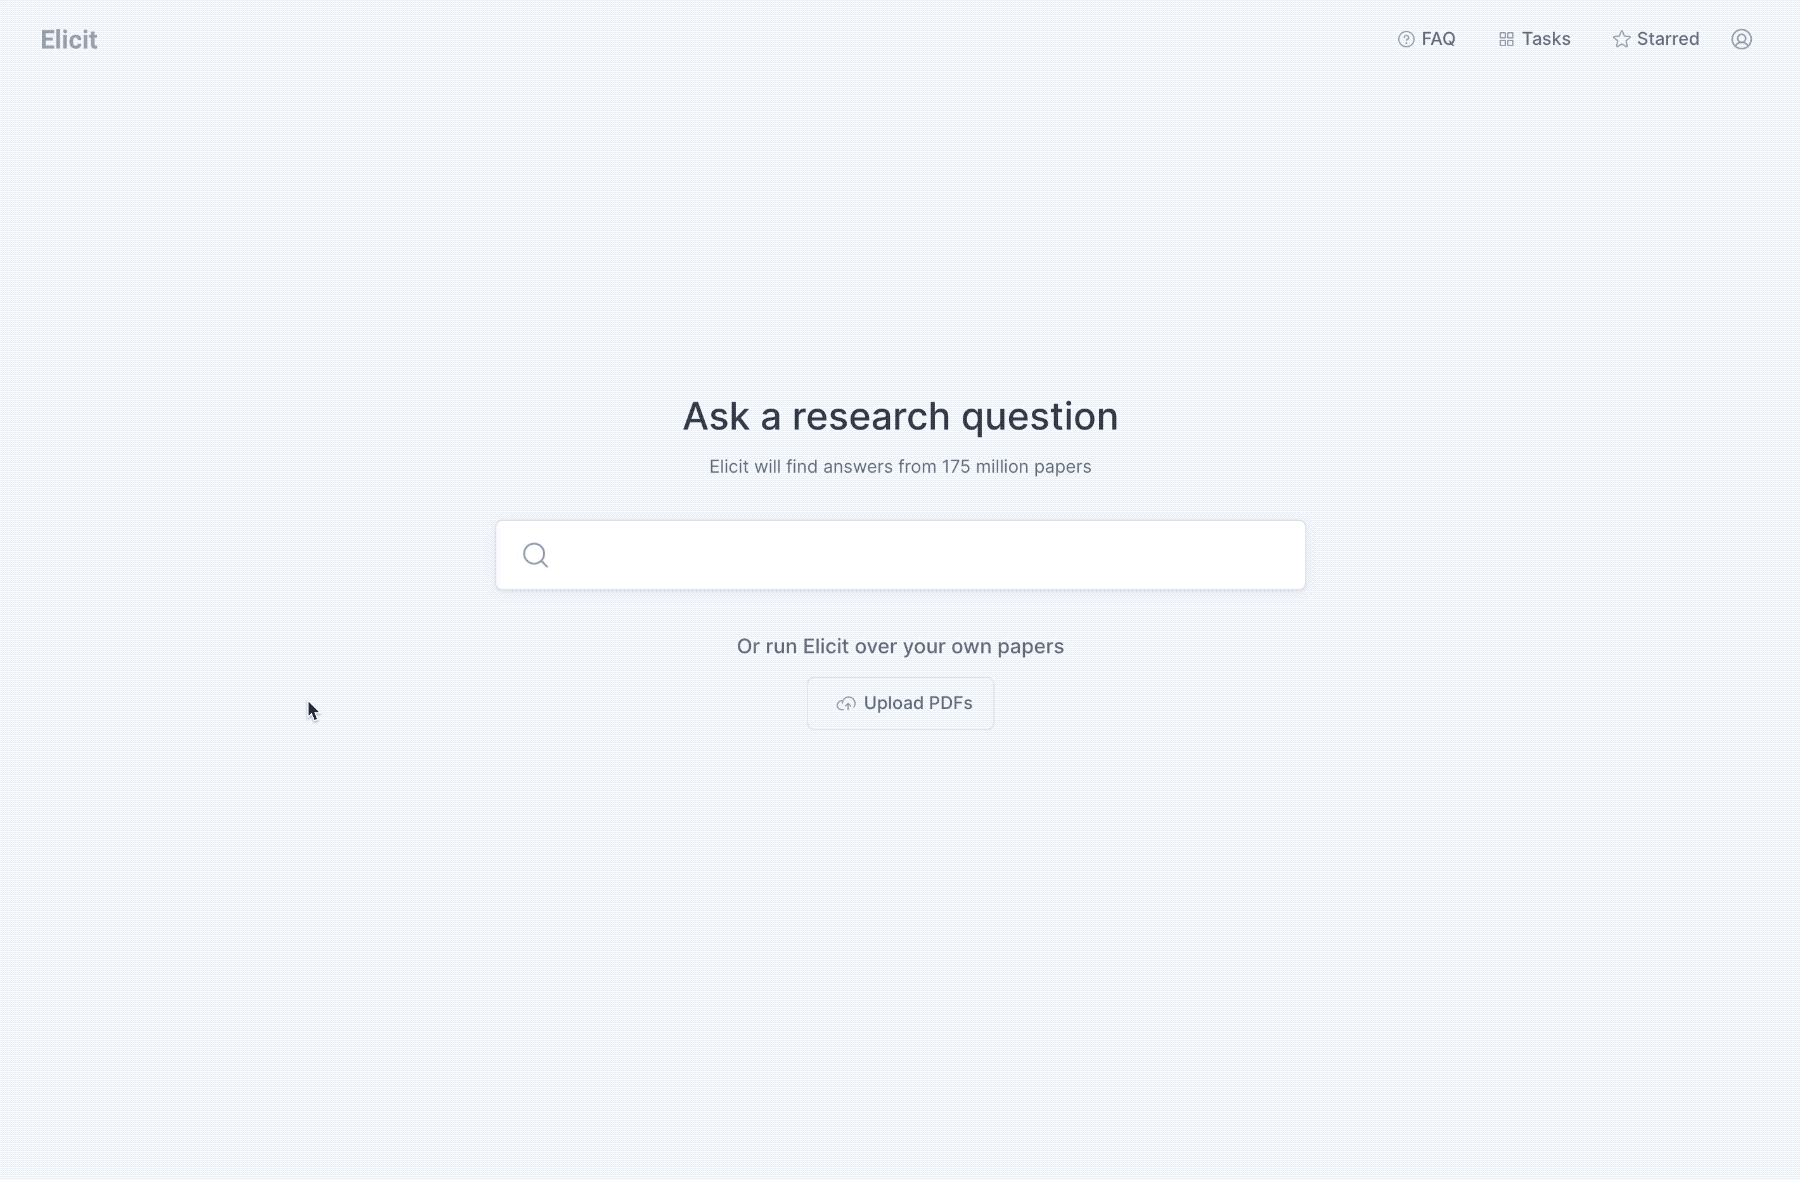1800x1180 pixels.
Task: Go to the Tasks page
Action: [x=1535, y=39]
